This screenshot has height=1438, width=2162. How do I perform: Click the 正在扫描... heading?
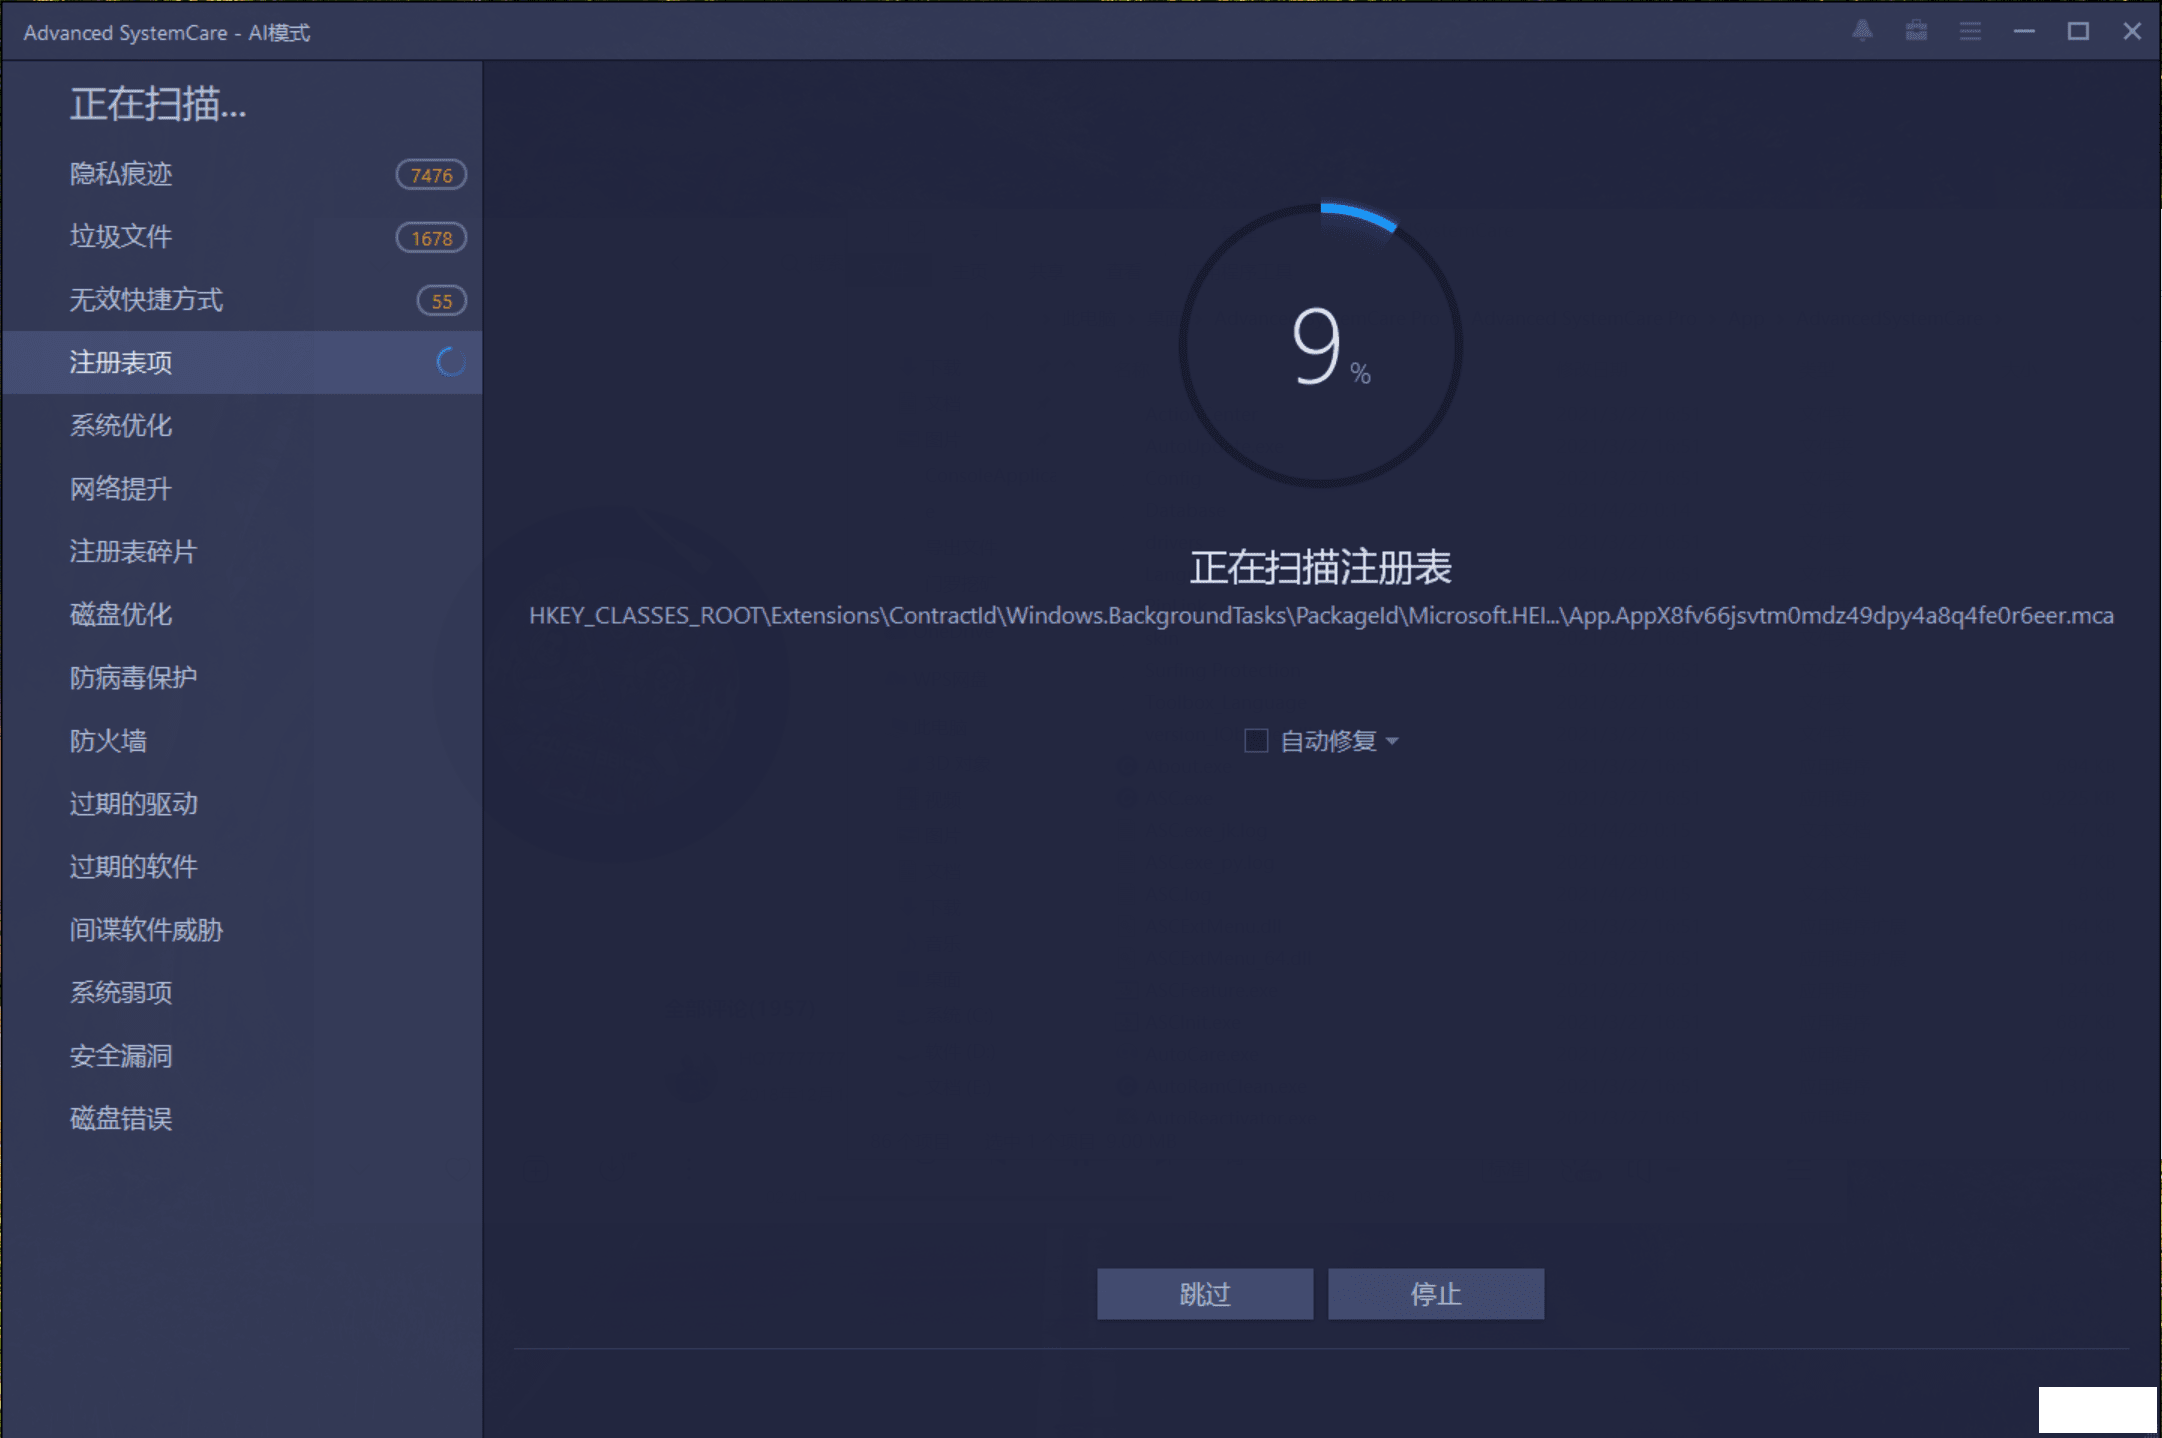tap(158, 104)
